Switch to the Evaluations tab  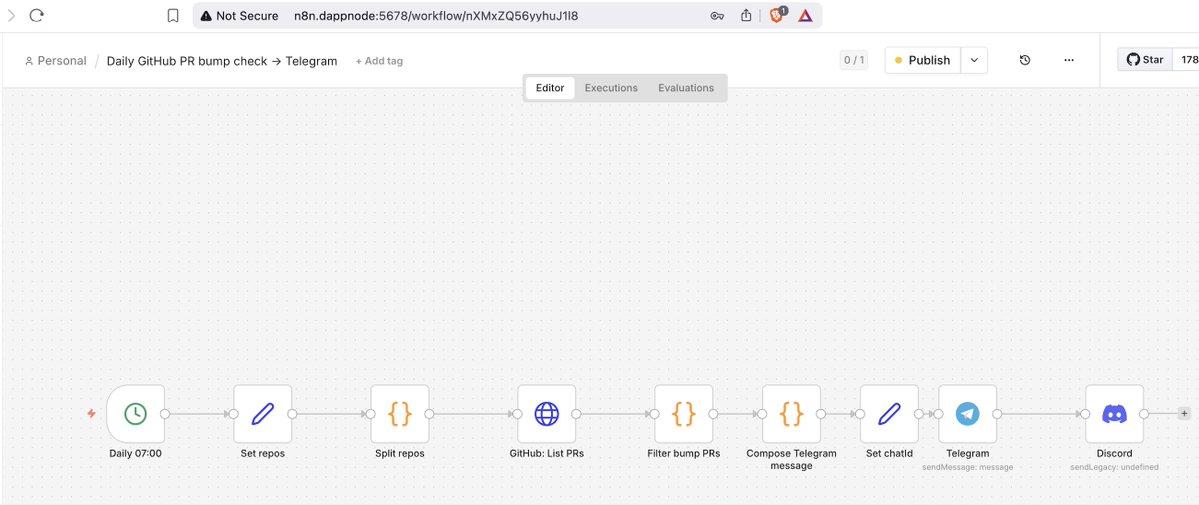pyautogui.click(x=686, y=88)
